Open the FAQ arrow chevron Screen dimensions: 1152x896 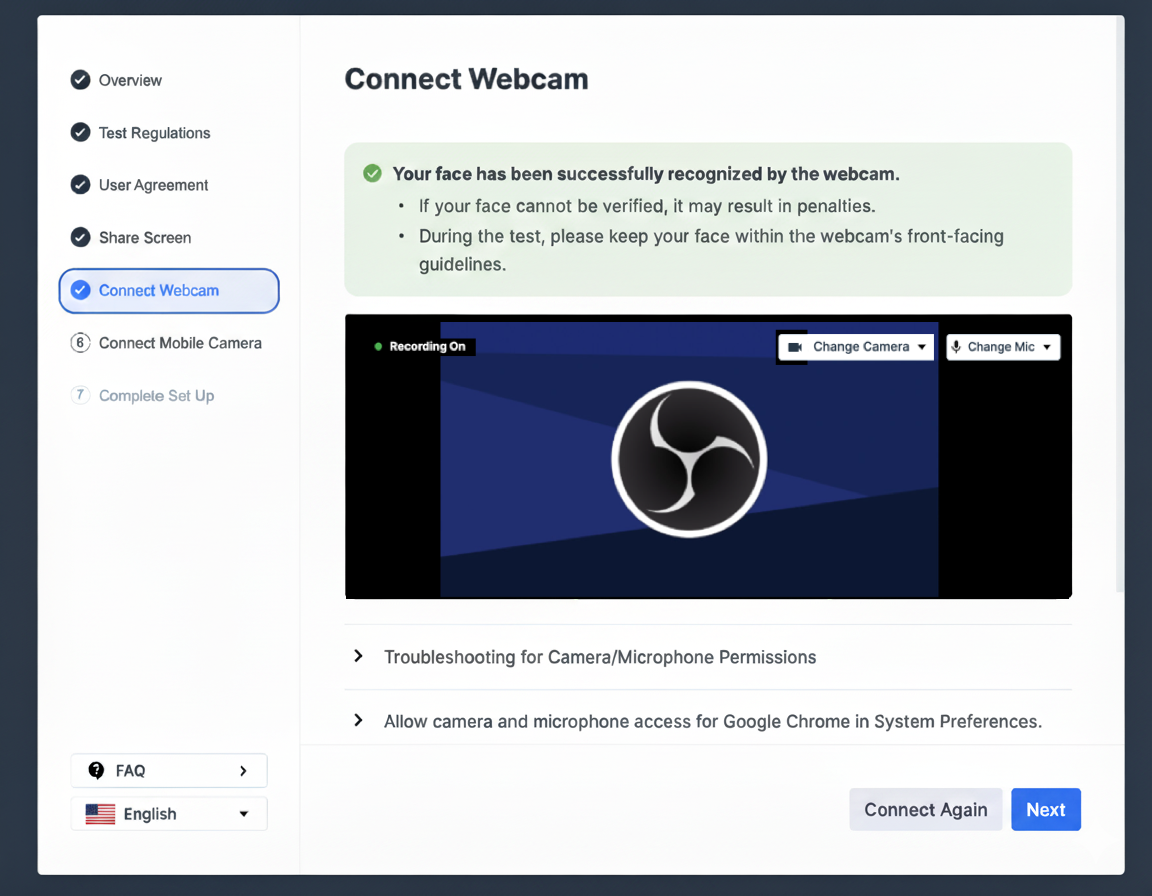point(243,770)
